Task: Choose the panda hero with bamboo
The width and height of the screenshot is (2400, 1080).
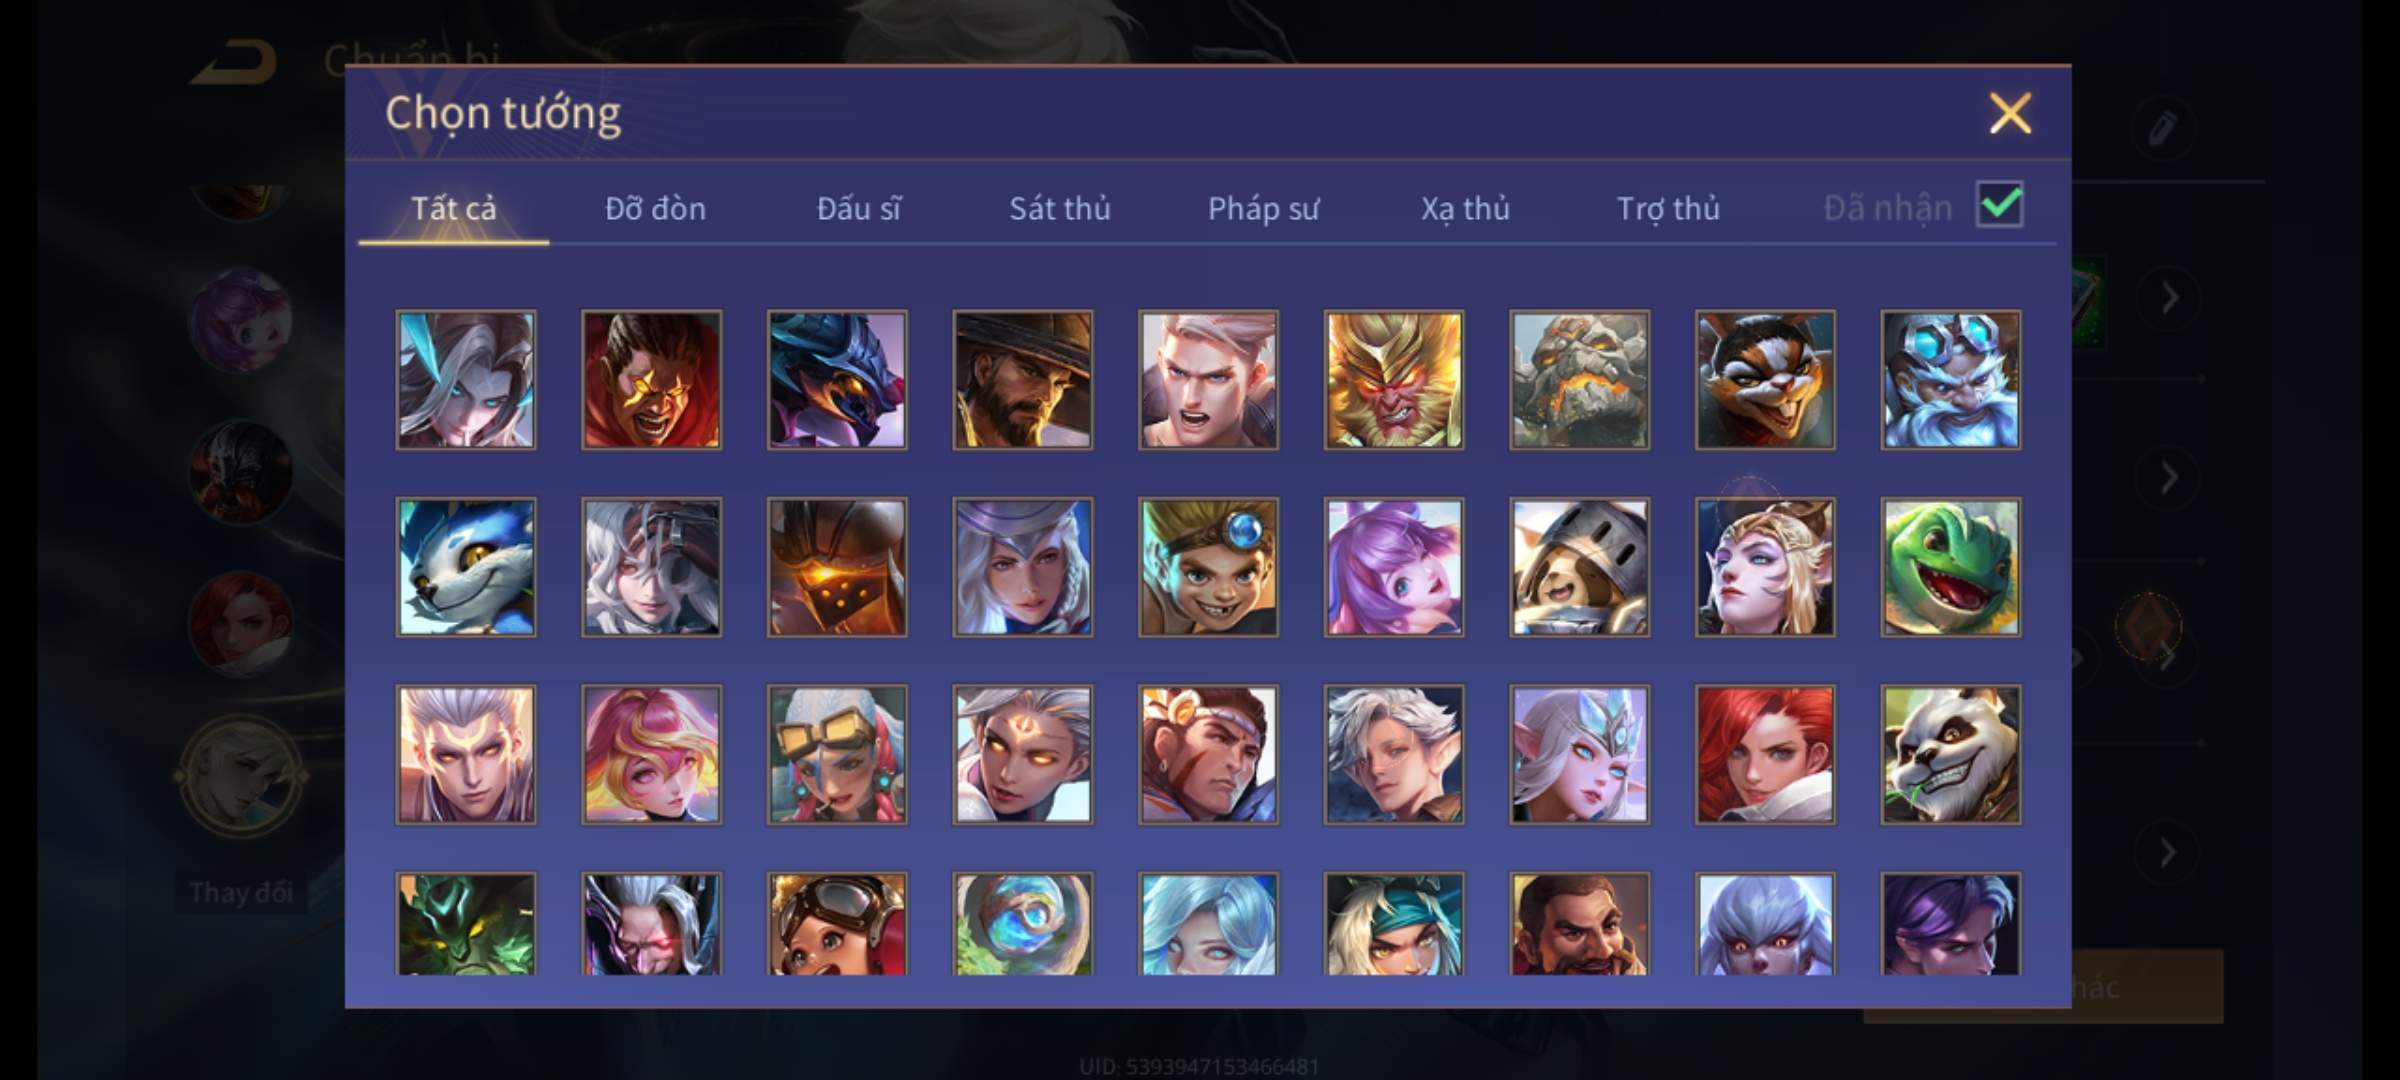Action: coord(1950,755)
